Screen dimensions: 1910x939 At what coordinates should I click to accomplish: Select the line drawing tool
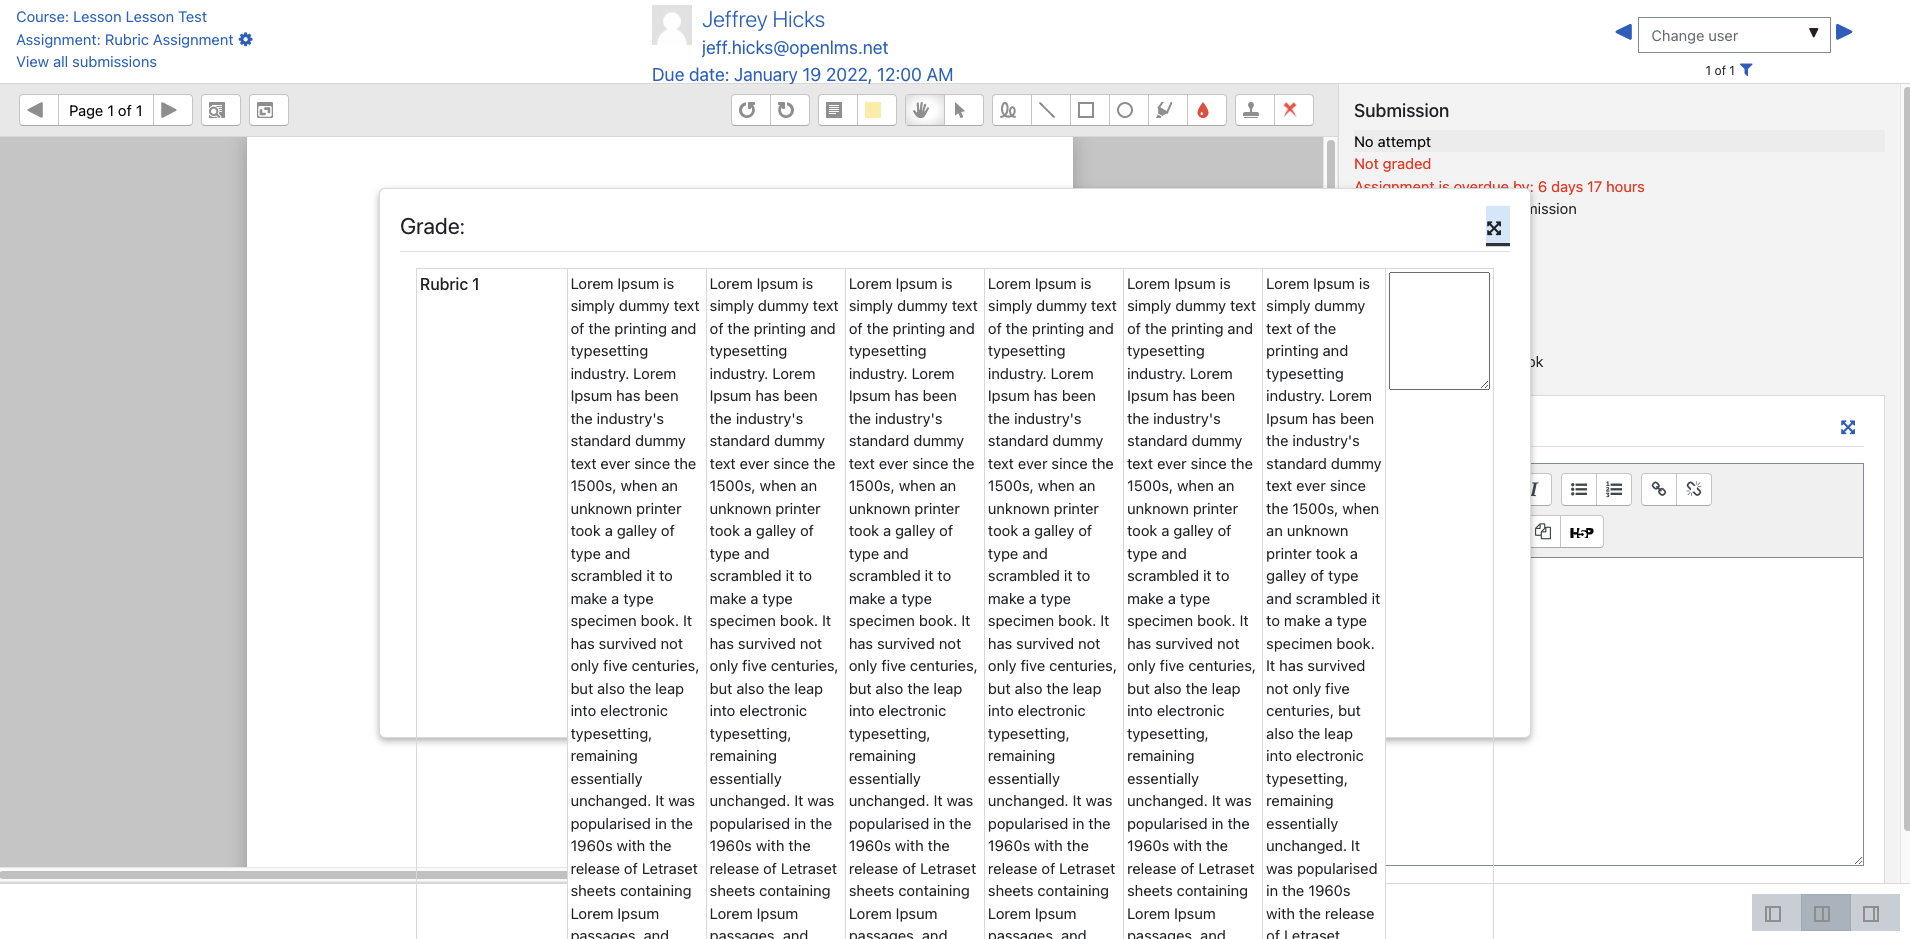point(1048,110)
